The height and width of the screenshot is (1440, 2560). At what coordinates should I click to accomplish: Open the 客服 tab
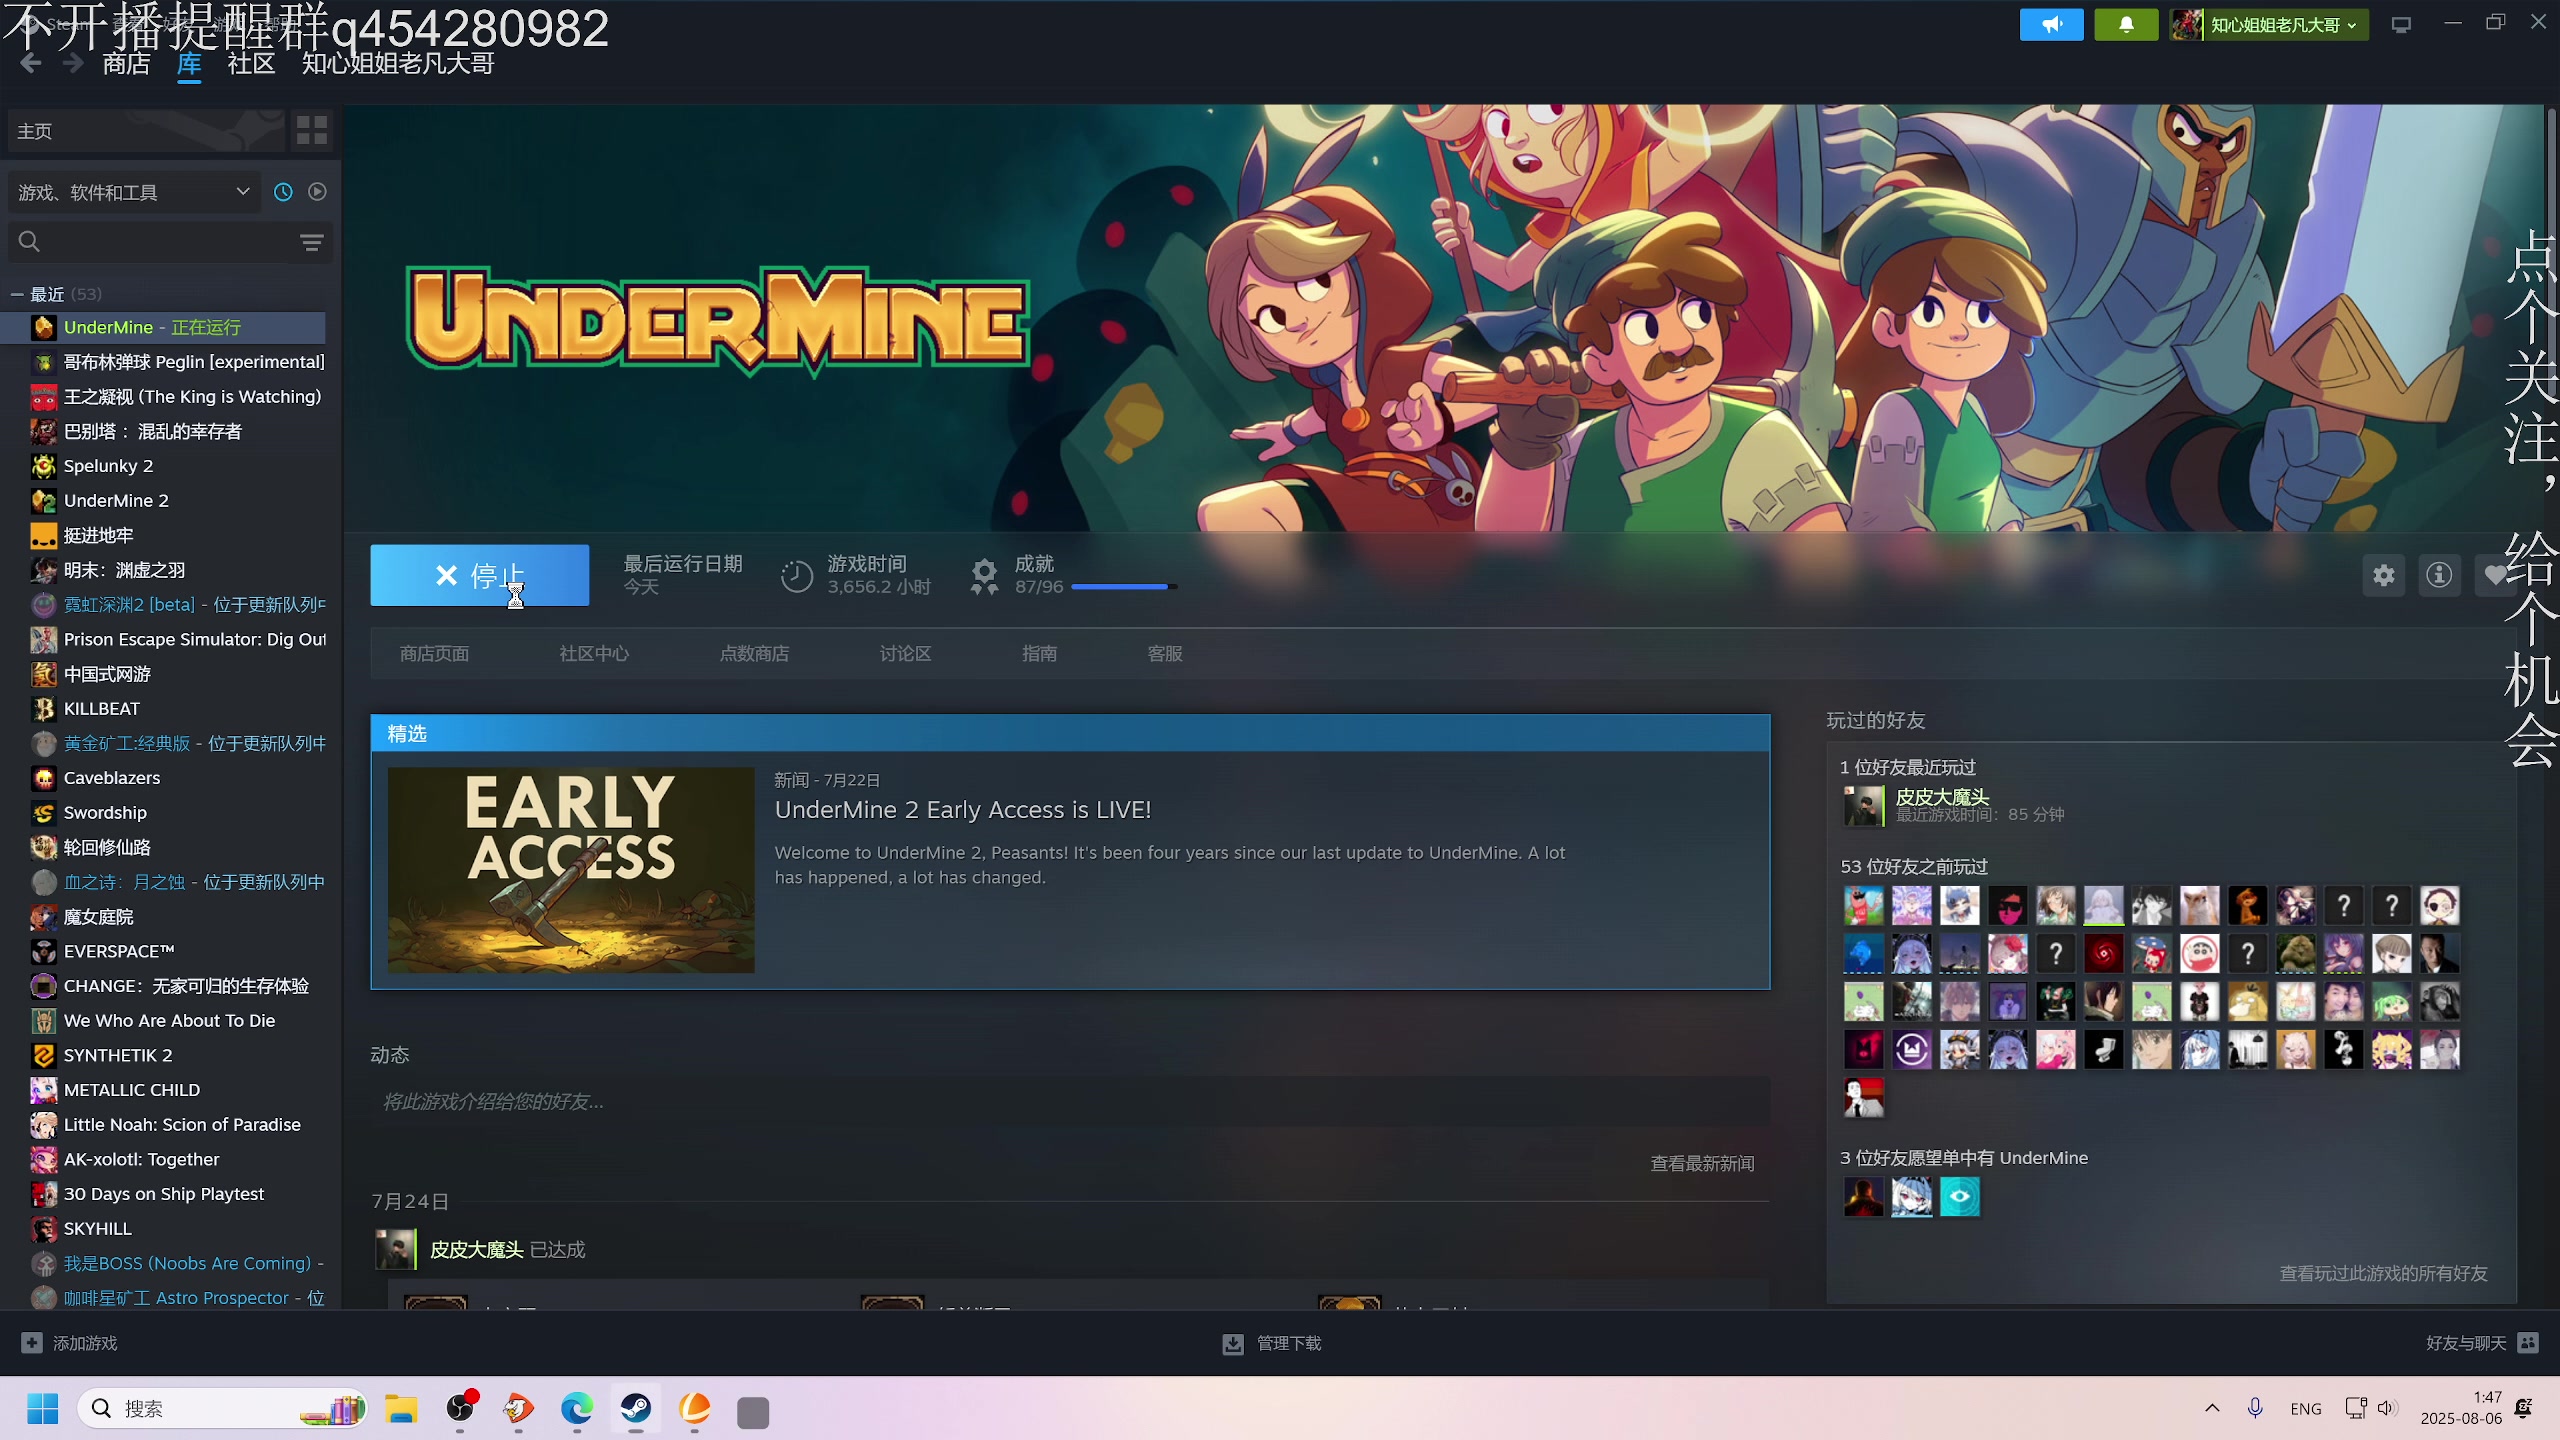pos(1165,654)
